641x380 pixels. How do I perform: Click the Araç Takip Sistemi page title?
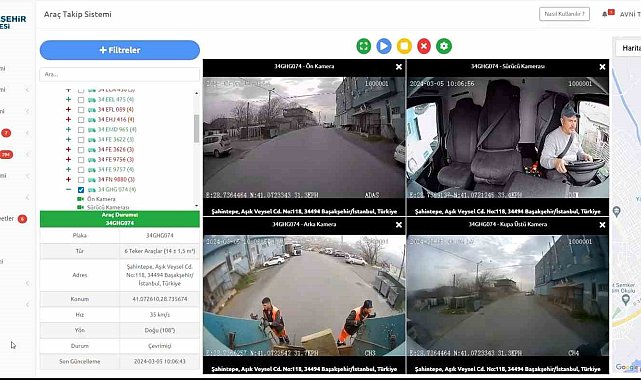78,14
